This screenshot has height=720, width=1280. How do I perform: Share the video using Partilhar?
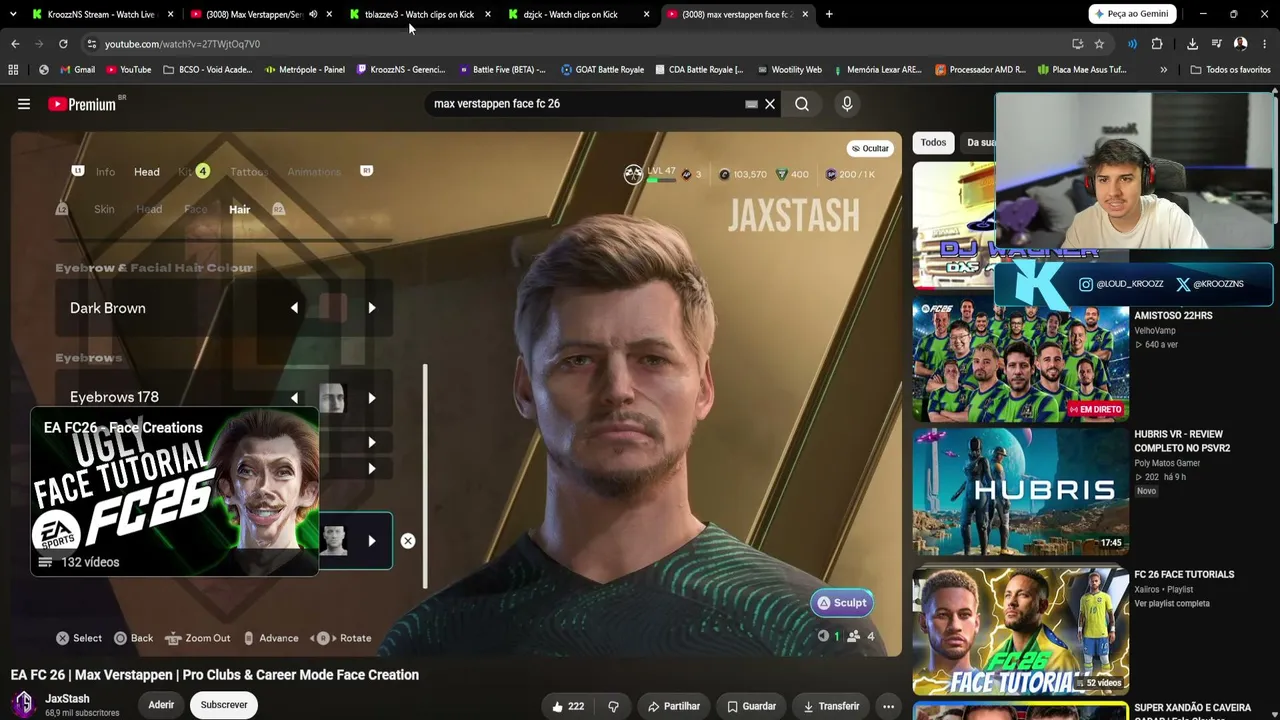coord(674,706)
